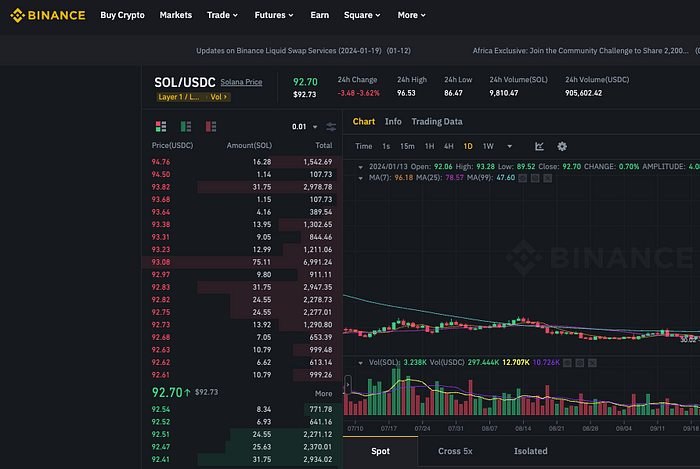
Task: Switch to the Chart tab
Action: point(364,121)
